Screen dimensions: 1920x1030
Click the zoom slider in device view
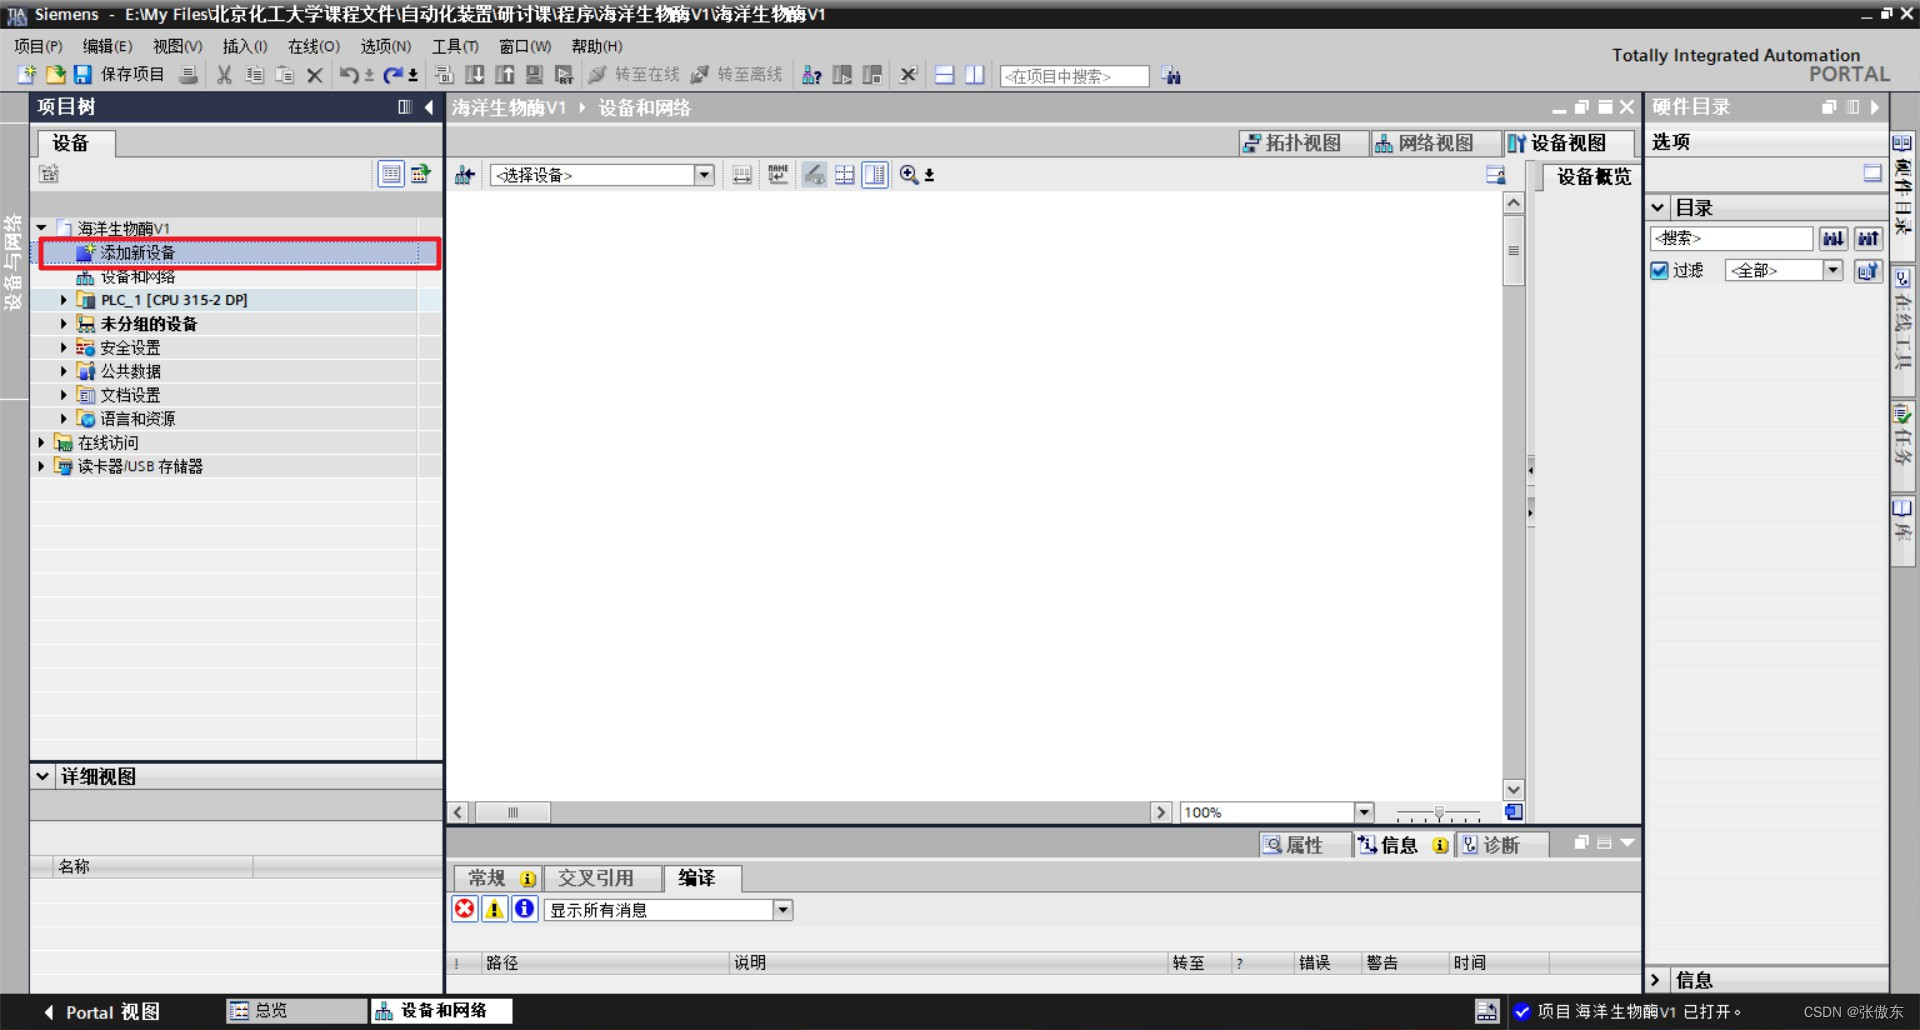(1438, 813)
